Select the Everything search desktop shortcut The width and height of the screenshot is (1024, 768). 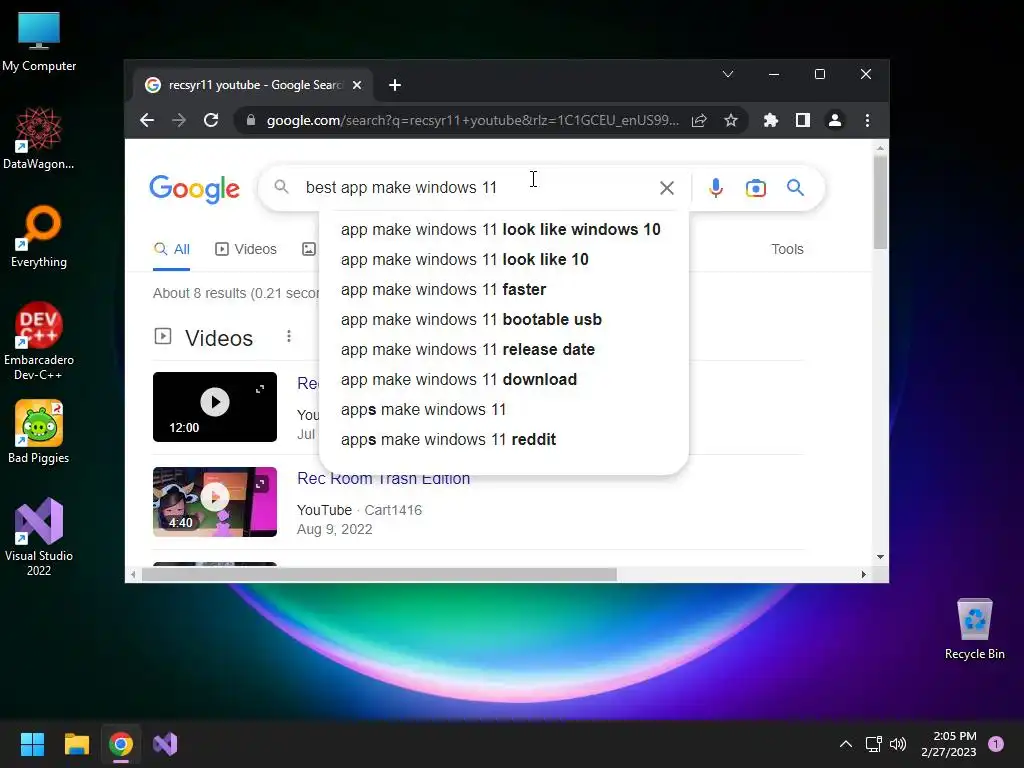(x=39, y=237)
